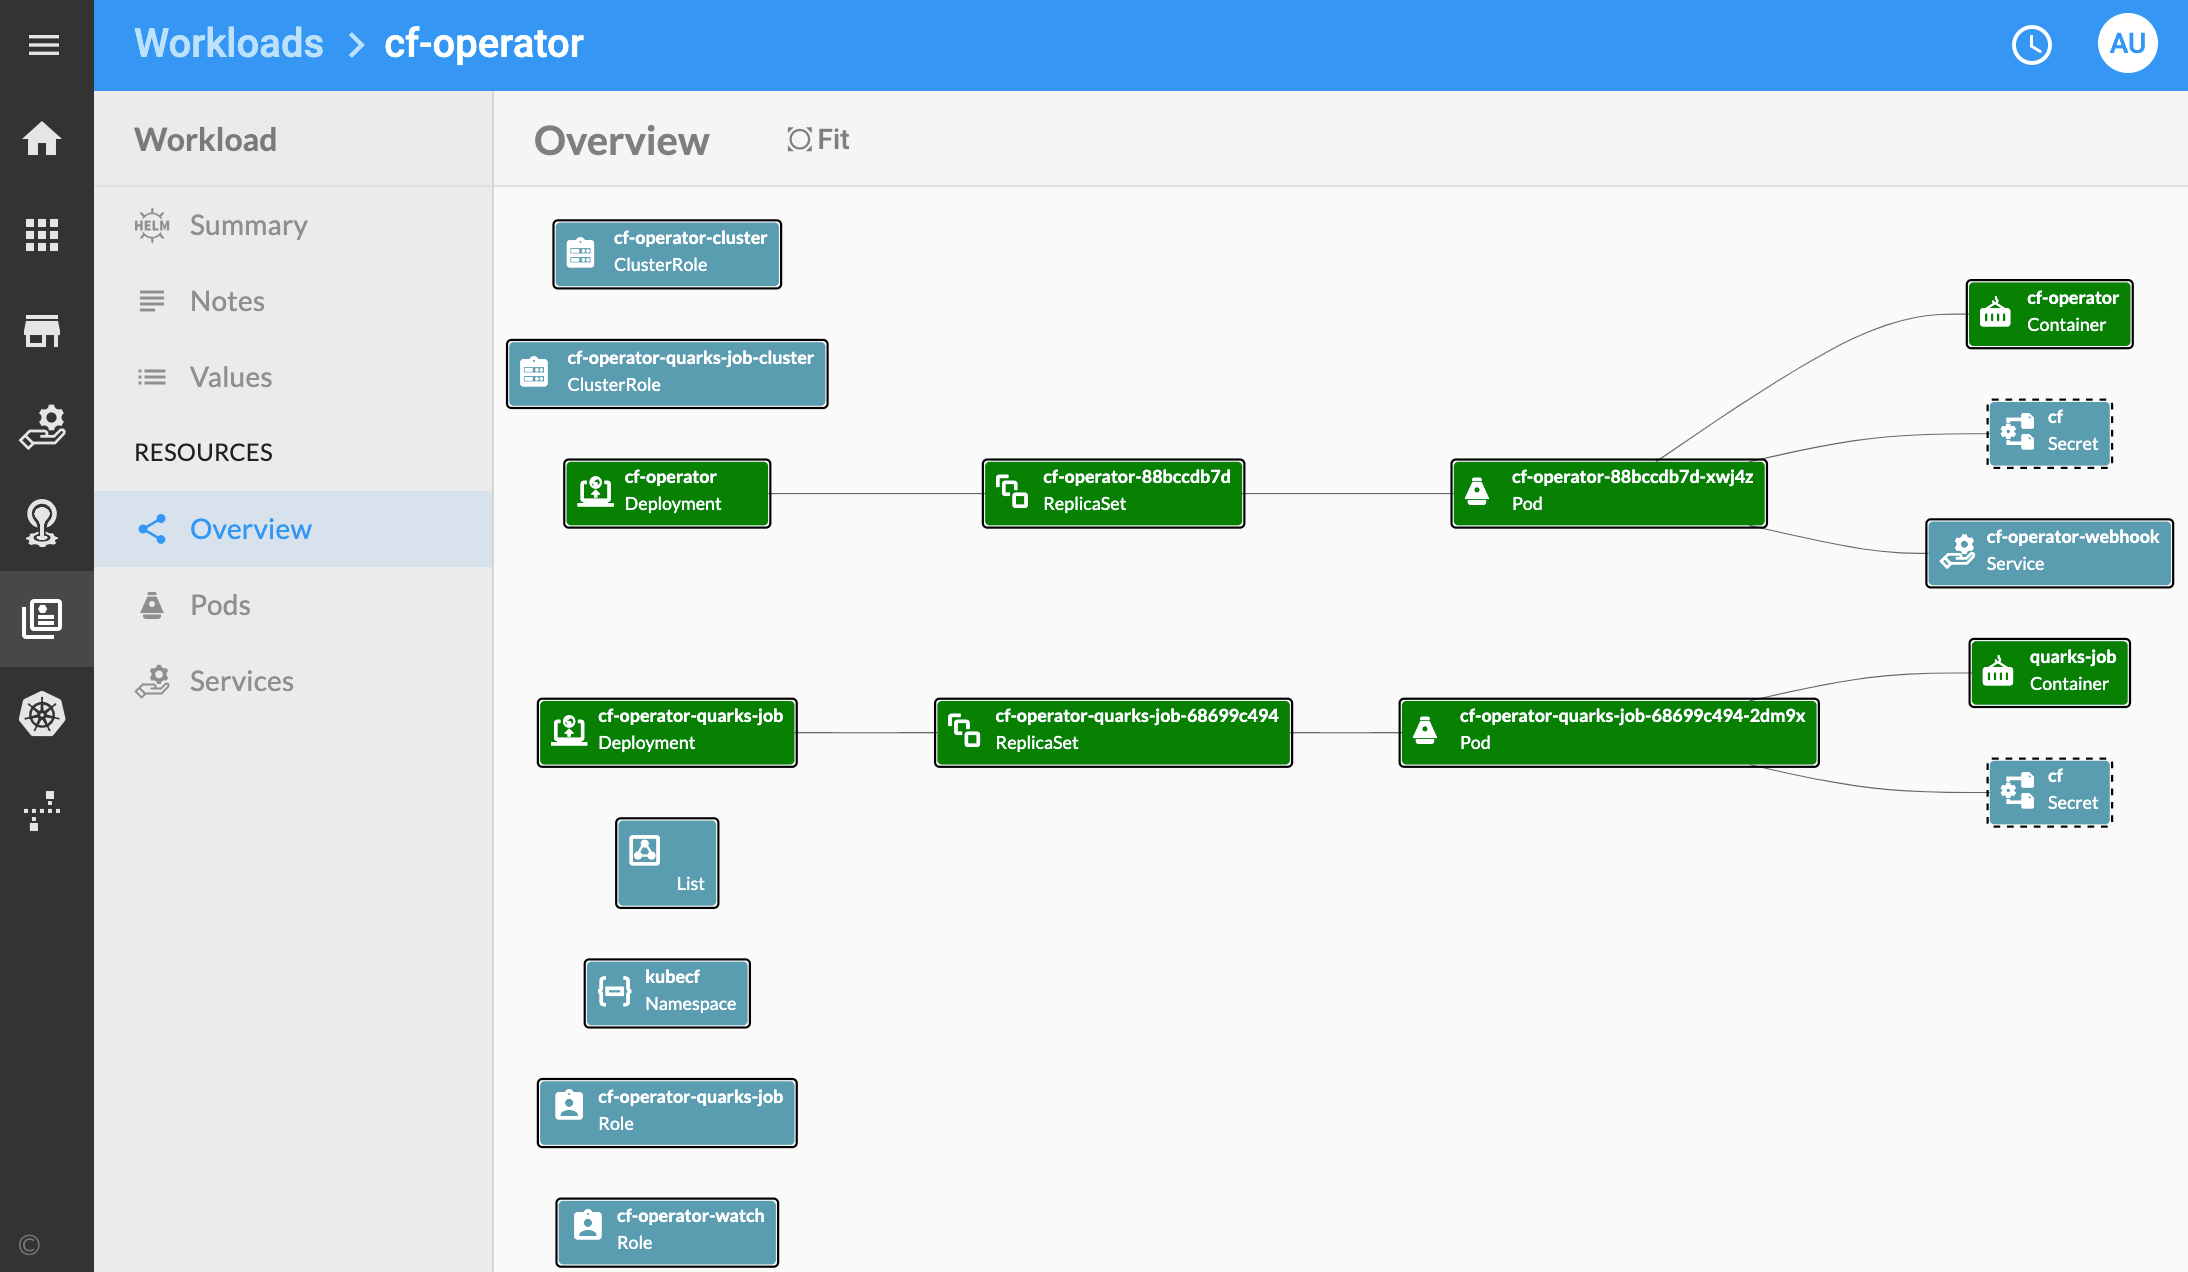Viewport: 2188px width, 1272px height.
Task: Select the cf-operator-webhook Service node
Action: coord(2049,552)
